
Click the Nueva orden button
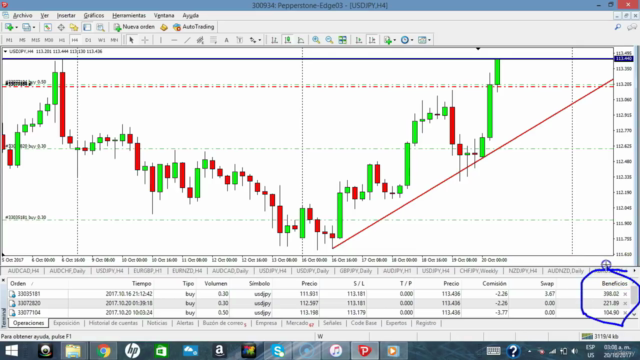pyautogui.click(x=134, y=27)
